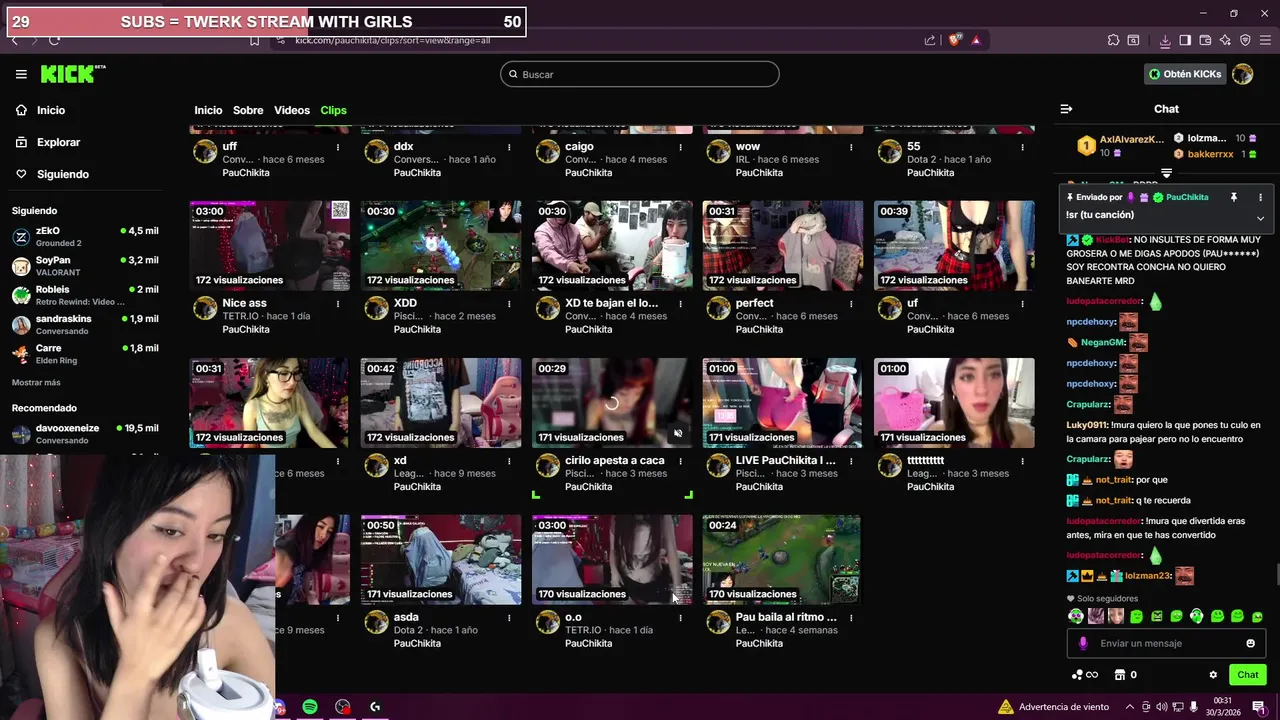Click the purple microphone icon in chat
The height and width of the screenshot is (720, 1280).
tap(1083, 643)
